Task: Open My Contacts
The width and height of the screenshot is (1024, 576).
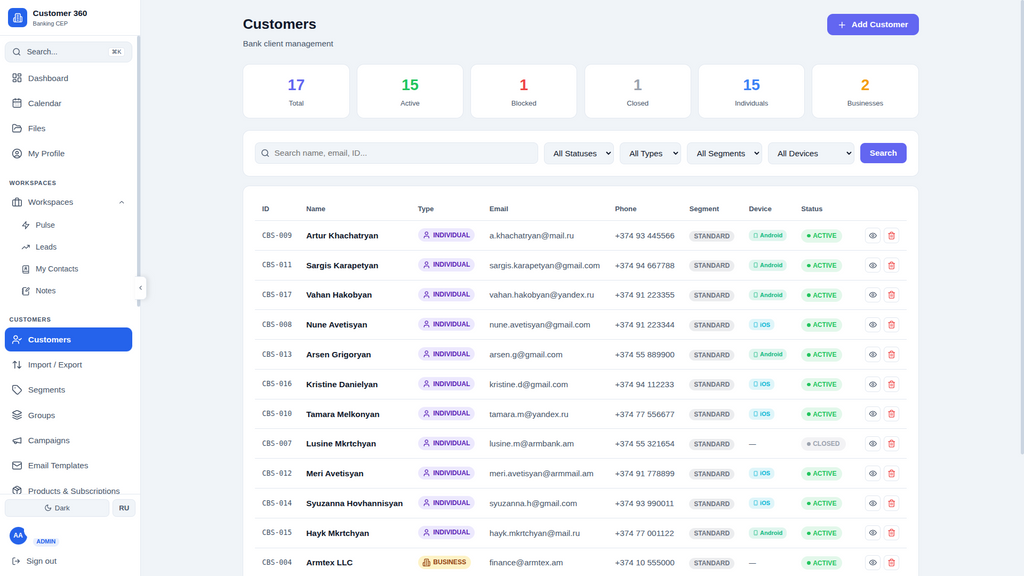Action: click(x=73, y=269)
